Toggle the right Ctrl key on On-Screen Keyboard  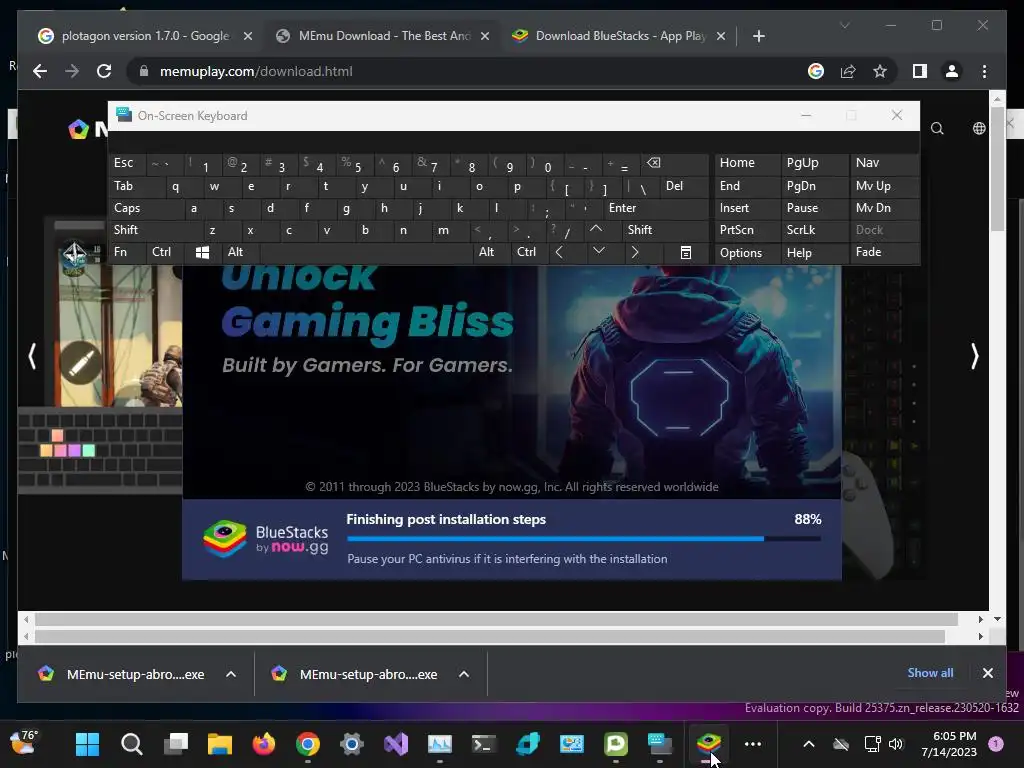pos(530,253)
